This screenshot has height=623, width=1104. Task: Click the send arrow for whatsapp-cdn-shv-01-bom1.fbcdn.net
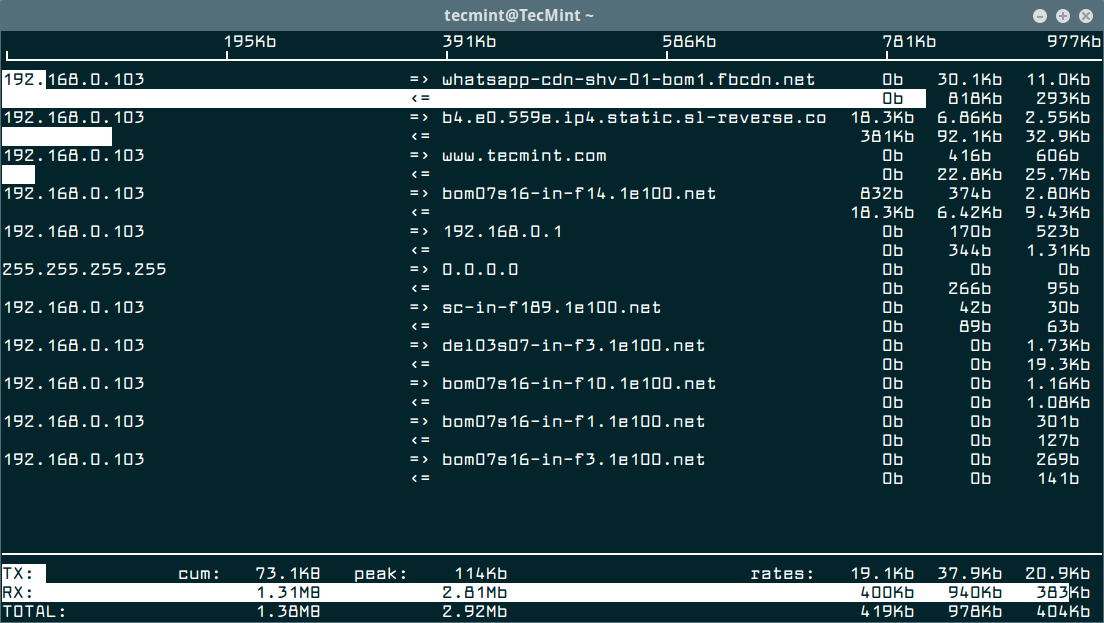(x=420, y=79)
